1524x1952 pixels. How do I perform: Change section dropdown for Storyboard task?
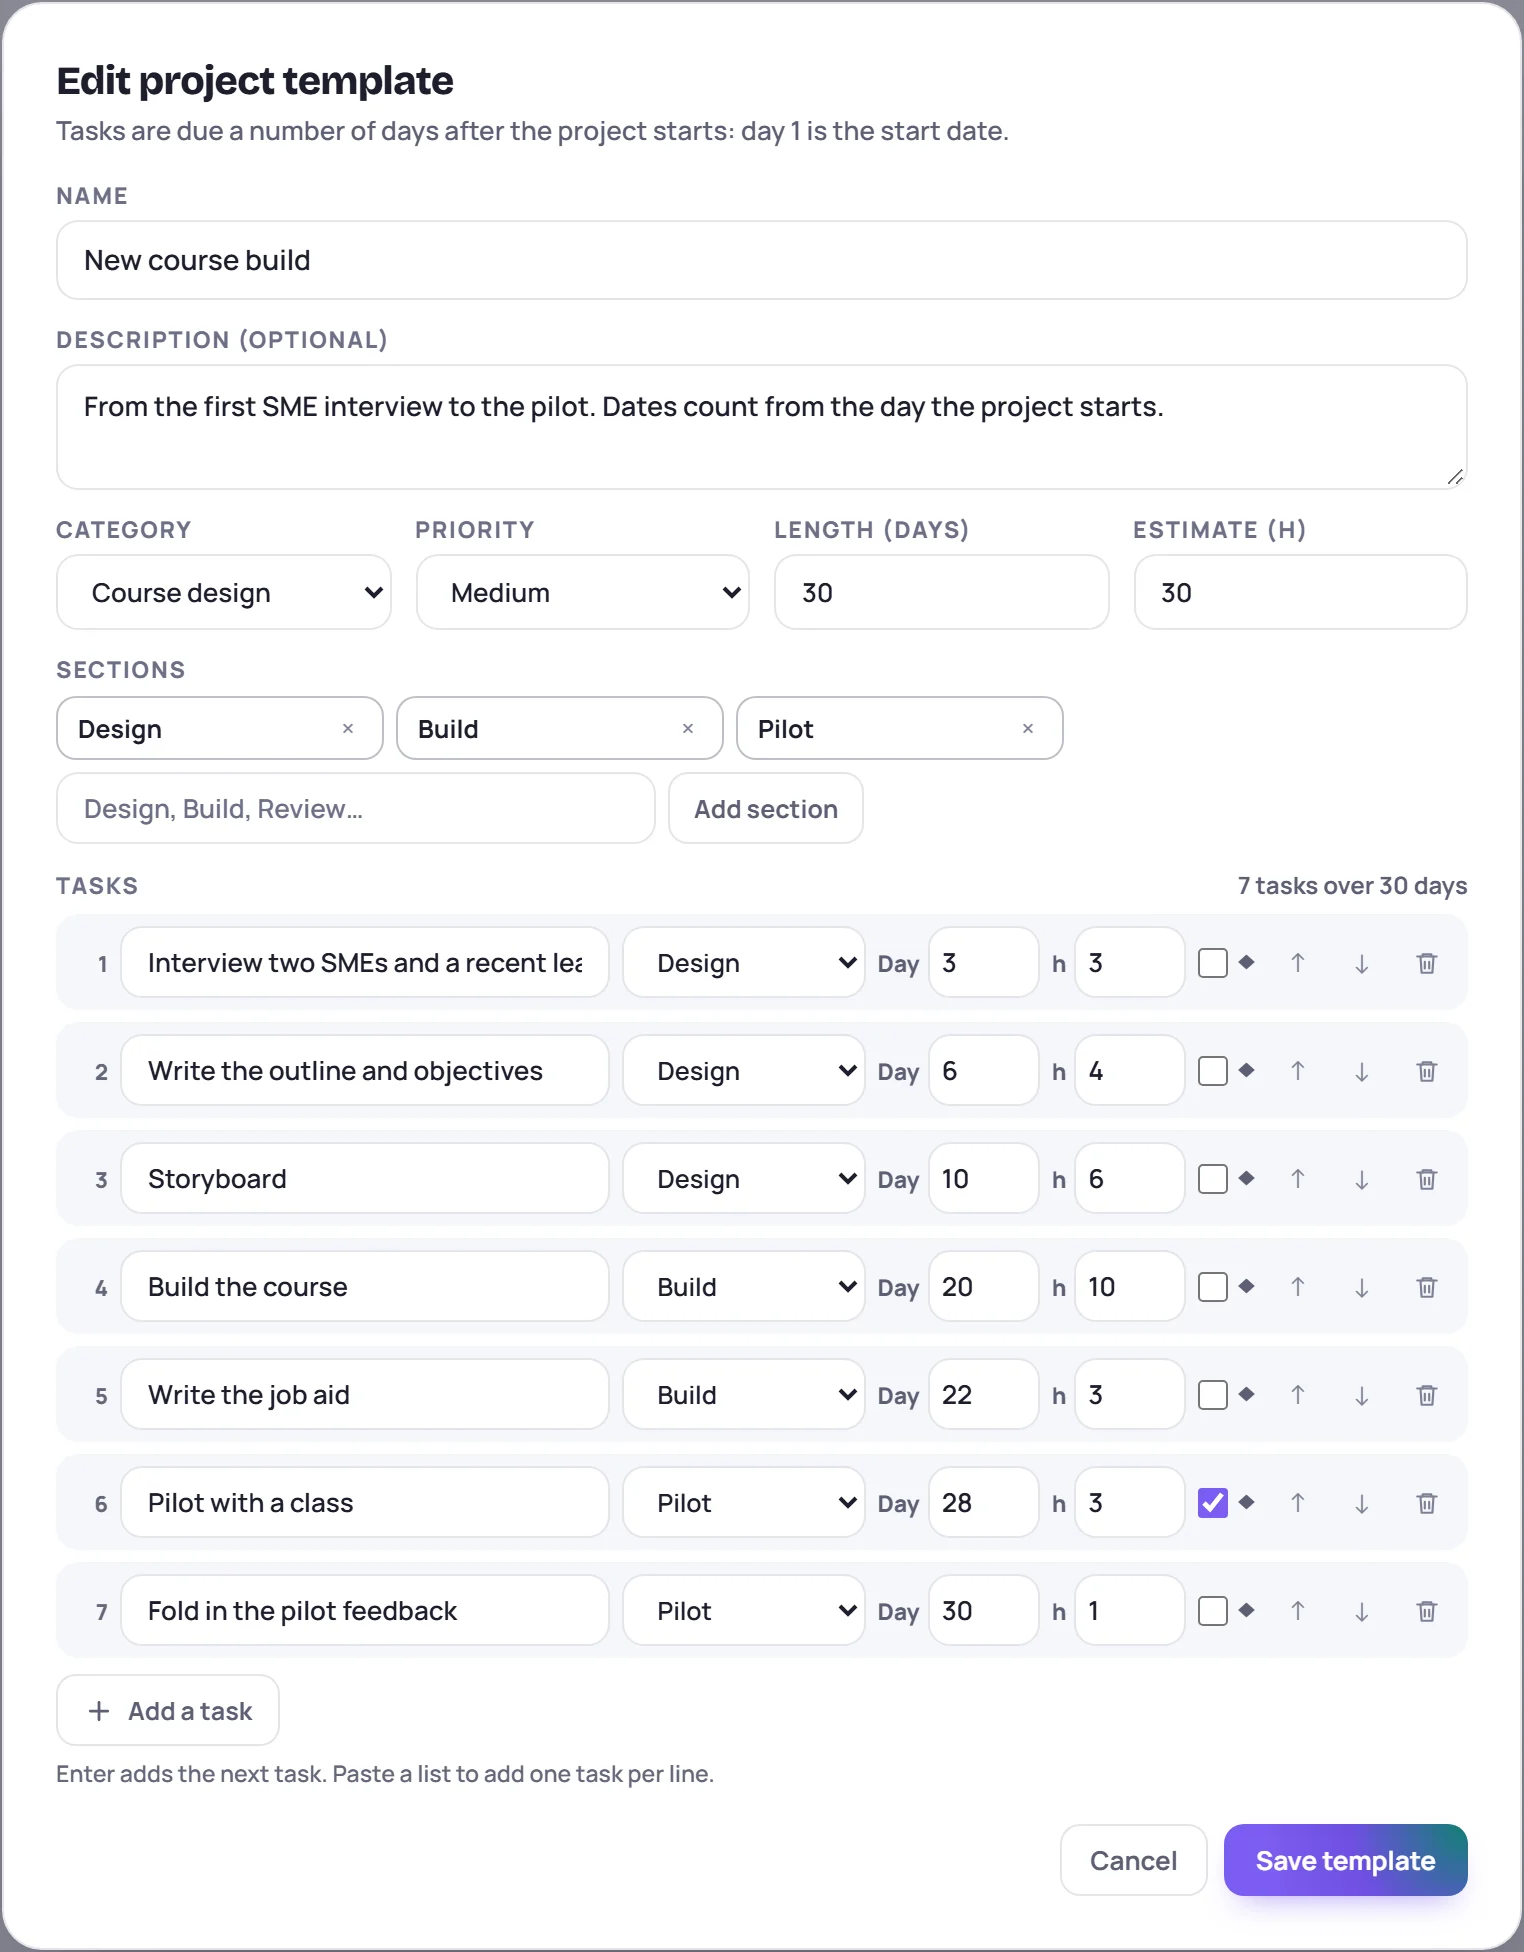click(744, 1179)
